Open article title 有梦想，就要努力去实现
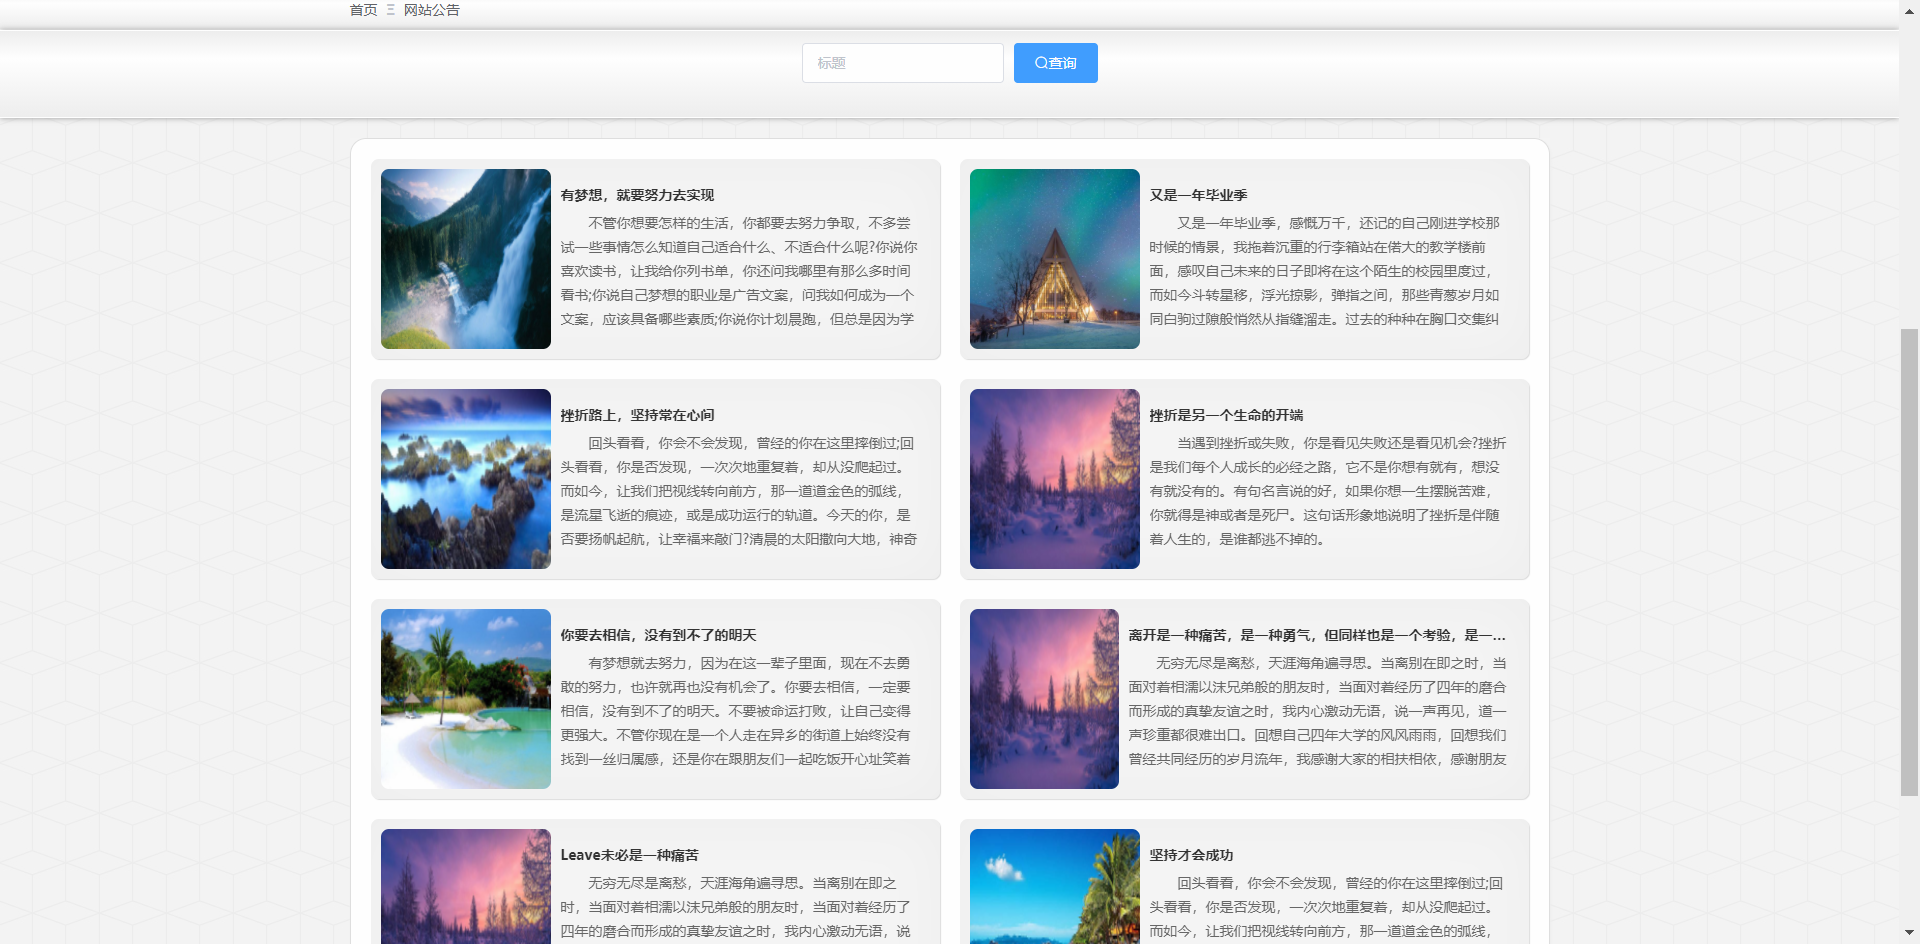The height and width of the screenshot is (944, 1920). (x=637, y=195)
